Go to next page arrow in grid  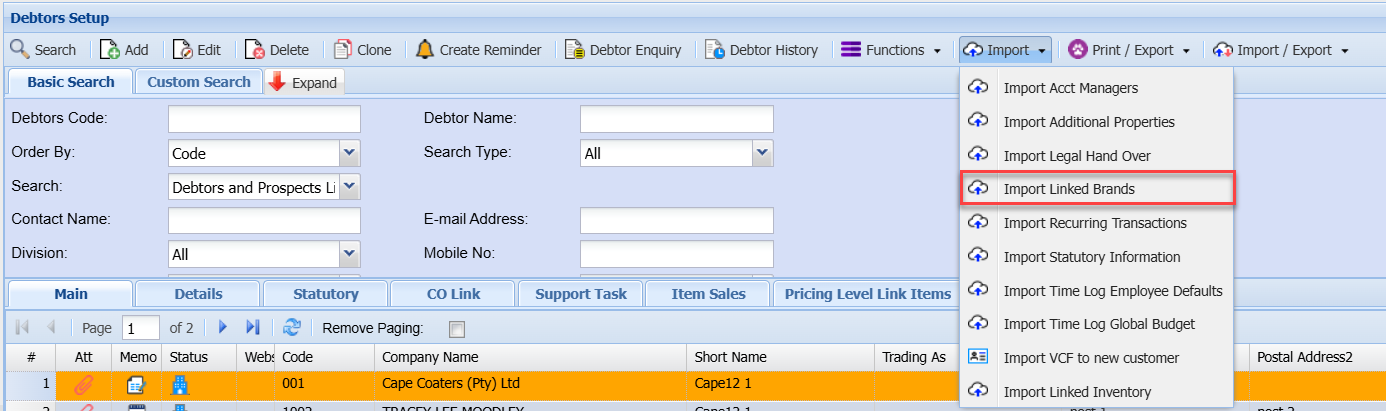pyautogui.click(x=224, y=327)
